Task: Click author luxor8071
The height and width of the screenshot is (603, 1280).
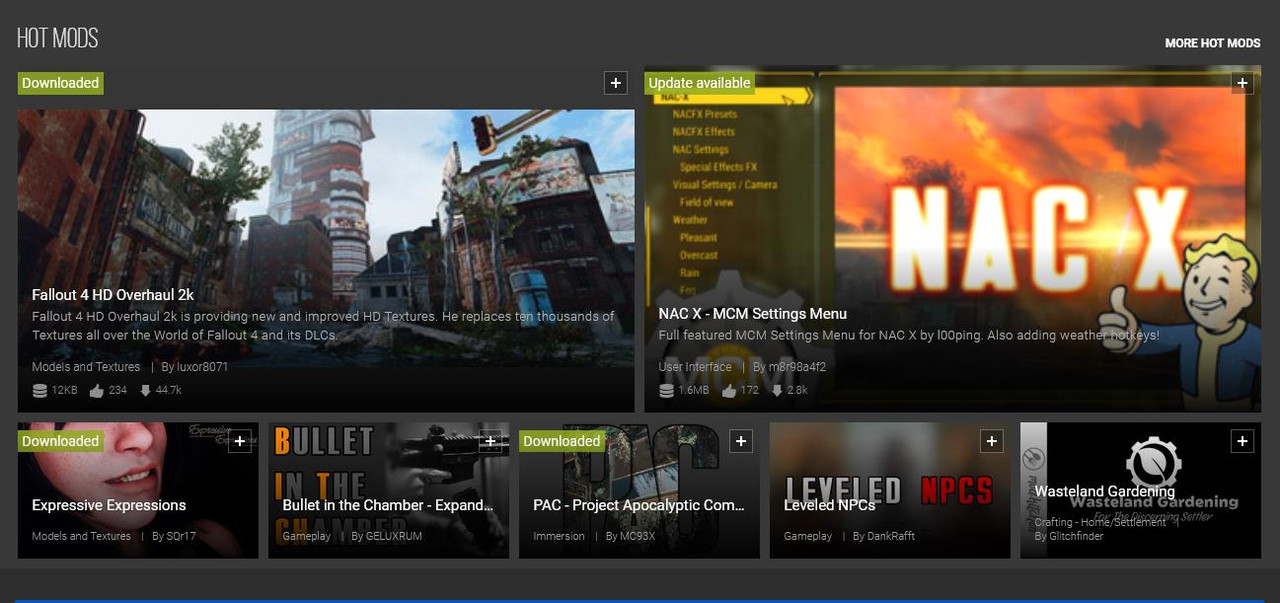Action: (x=202, y=367)
